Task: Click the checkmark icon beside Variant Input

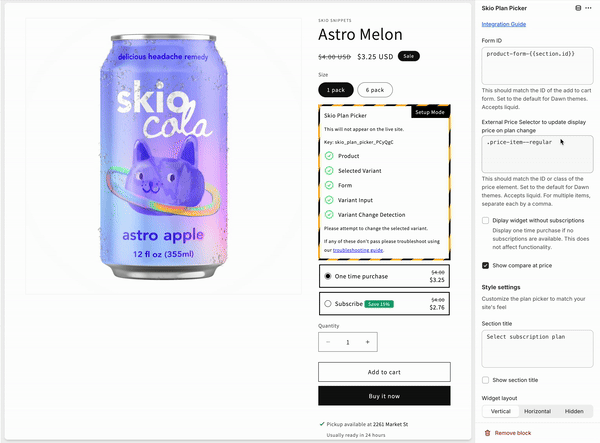Action: click(x=329, y=200)
